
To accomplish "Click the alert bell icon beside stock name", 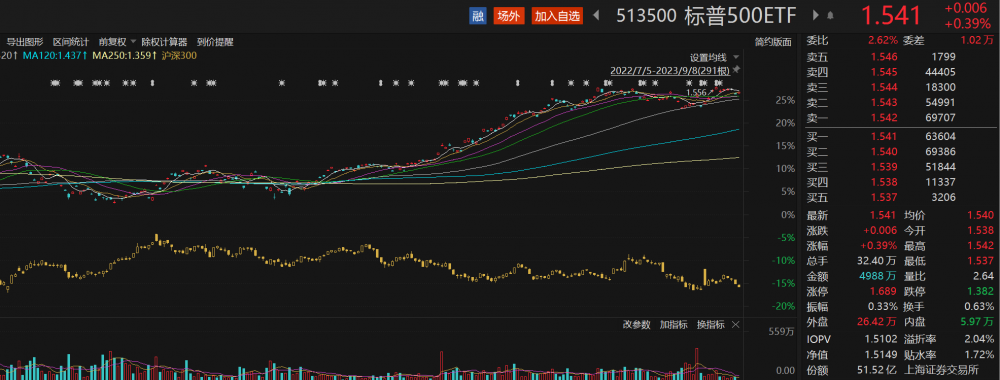I will tap(830, 15).
